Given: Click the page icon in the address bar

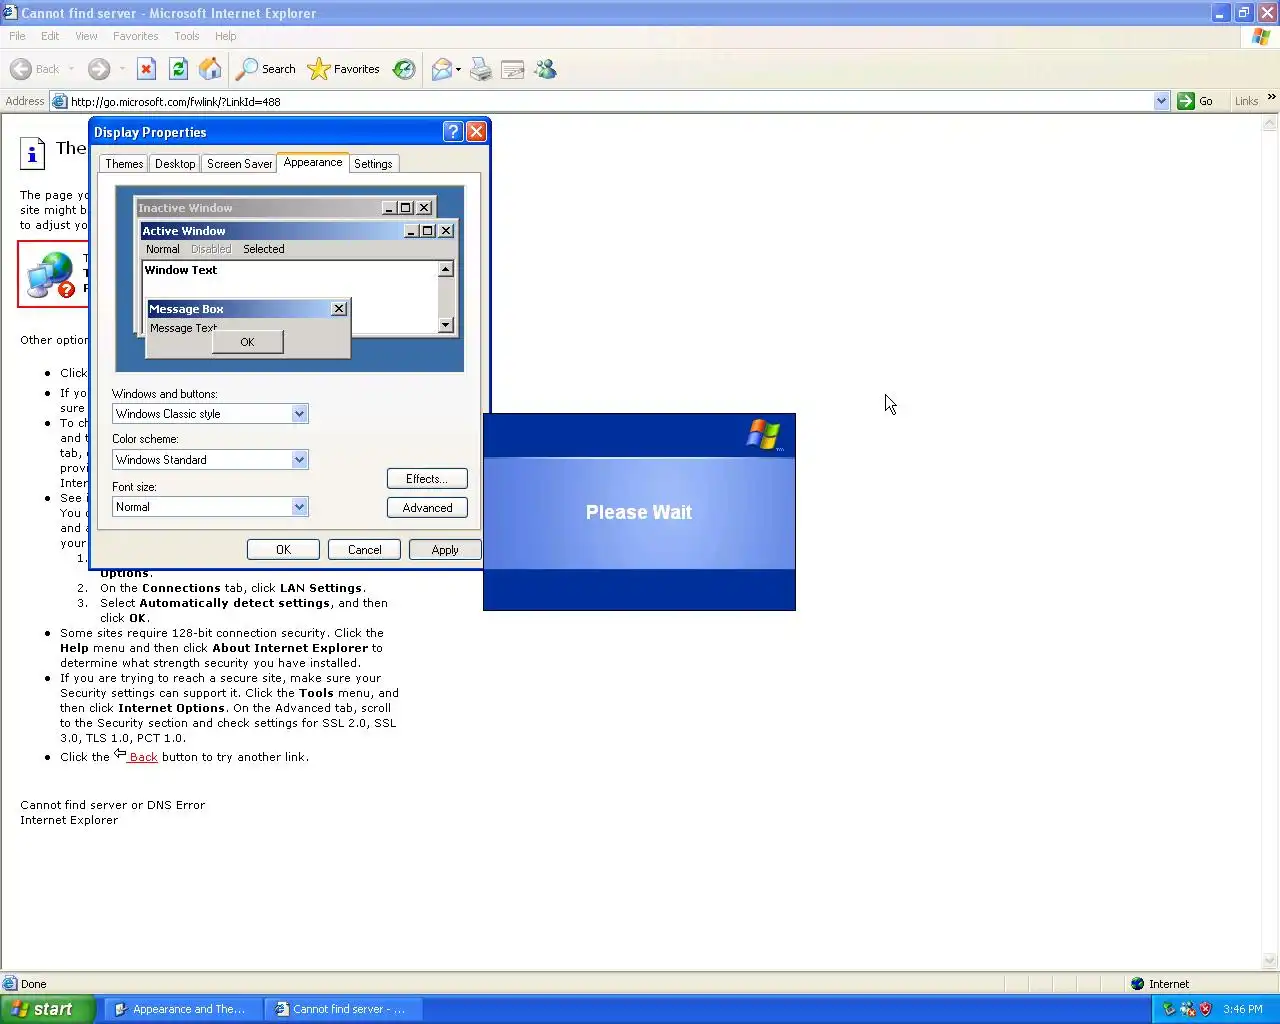Looking at the screenshot, I should 59,101.
